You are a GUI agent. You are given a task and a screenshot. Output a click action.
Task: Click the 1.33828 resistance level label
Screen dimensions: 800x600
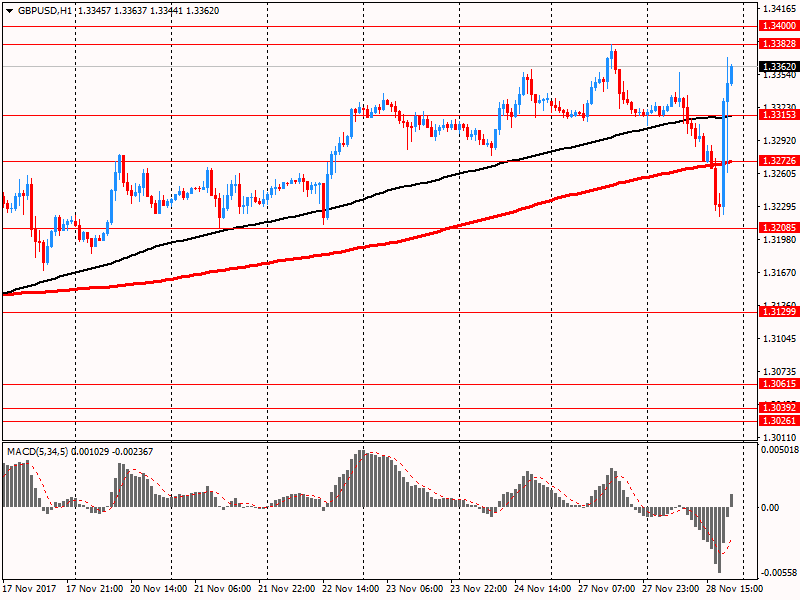779,44
